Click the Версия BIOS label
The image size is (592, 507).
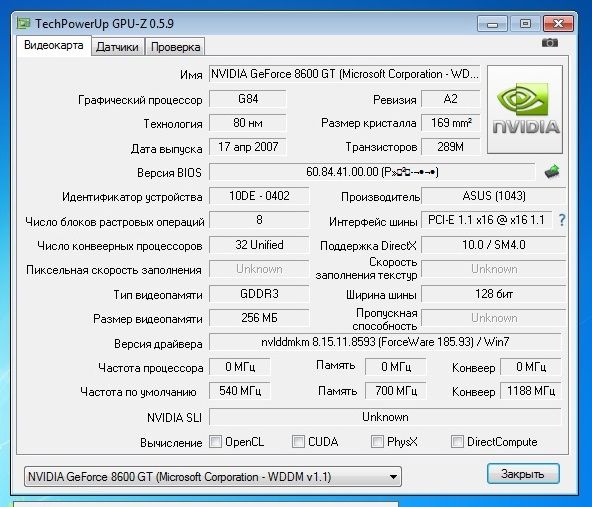pyautogui.click(x=169, y=173)
